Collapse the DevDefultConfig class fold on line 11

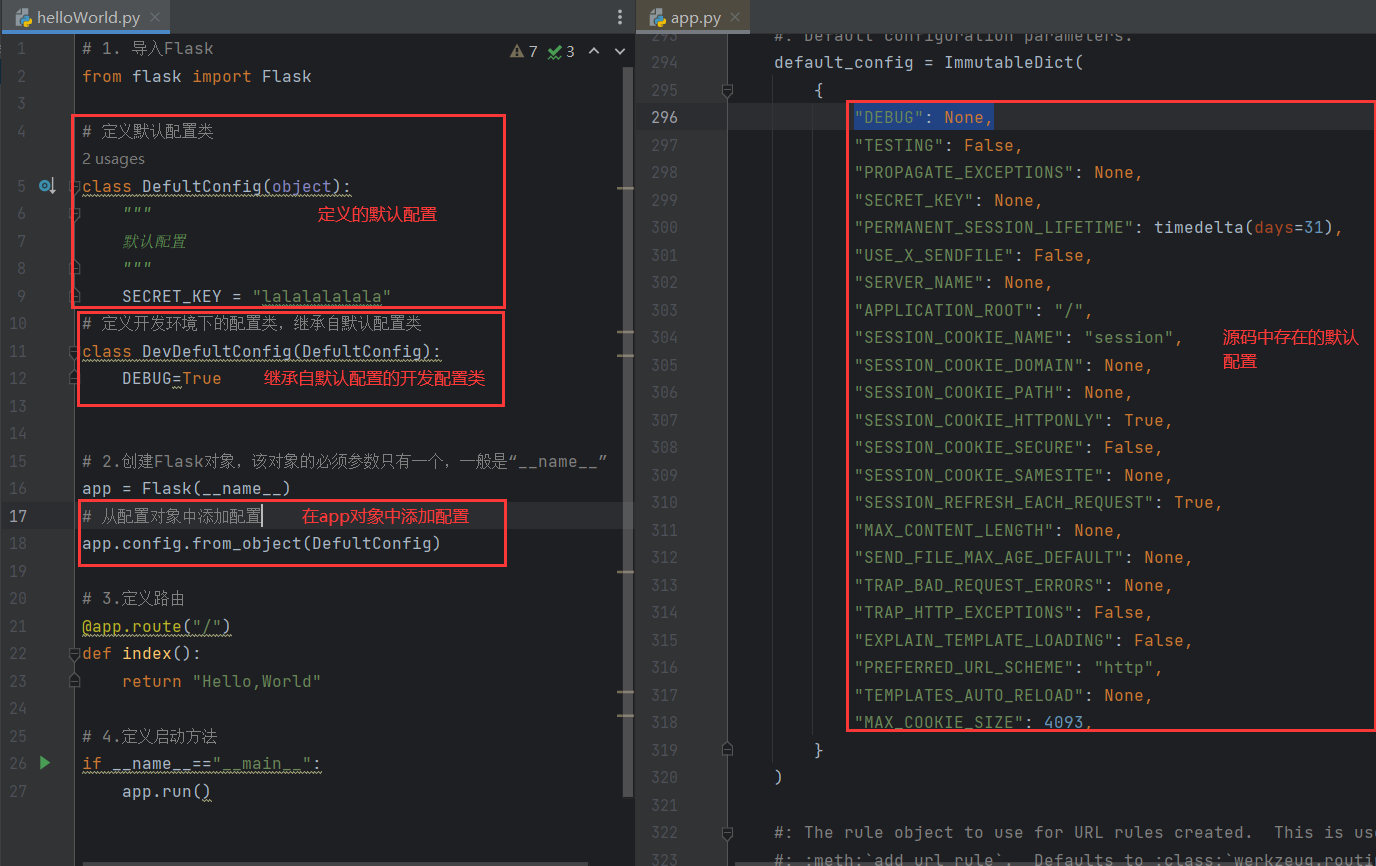click(x=74, y=351)
